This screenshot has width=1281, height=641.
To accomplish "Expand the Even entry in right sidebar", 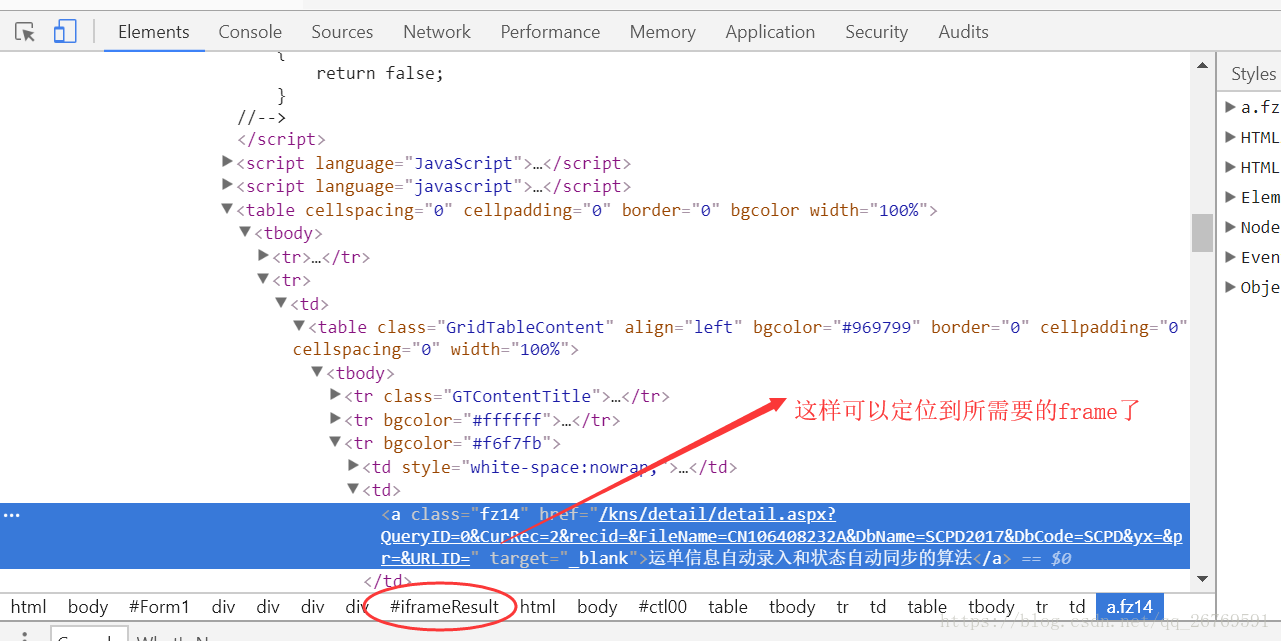I will click(1232, 257).
